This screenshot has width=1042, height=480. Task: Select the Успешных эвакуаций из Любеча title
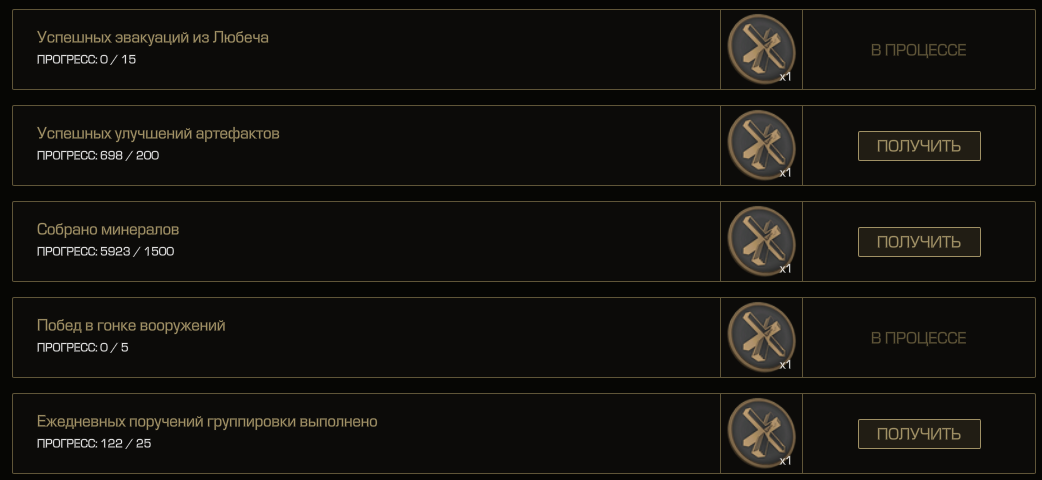tap(153, 37)
